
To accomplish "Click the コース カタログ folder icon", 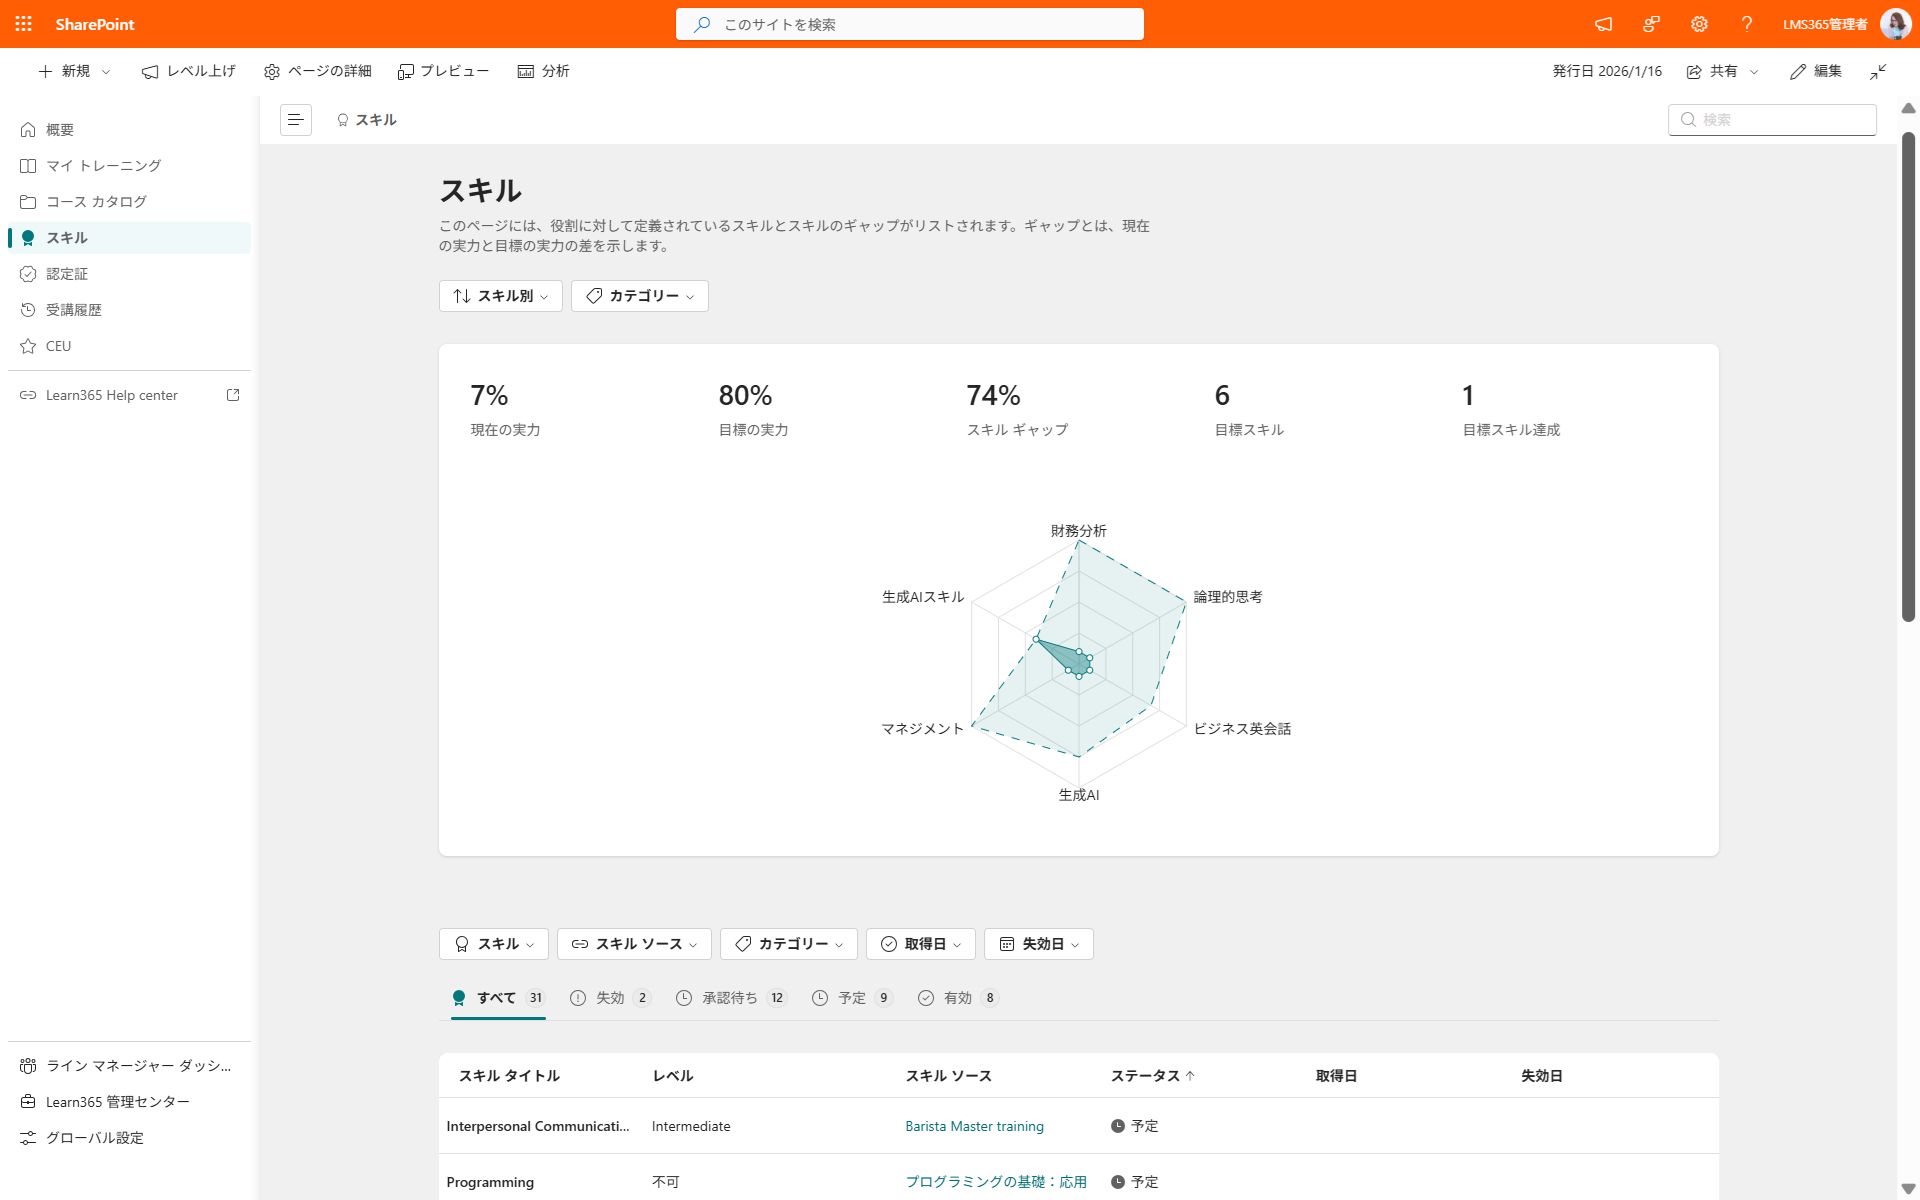I will (28, 202).
